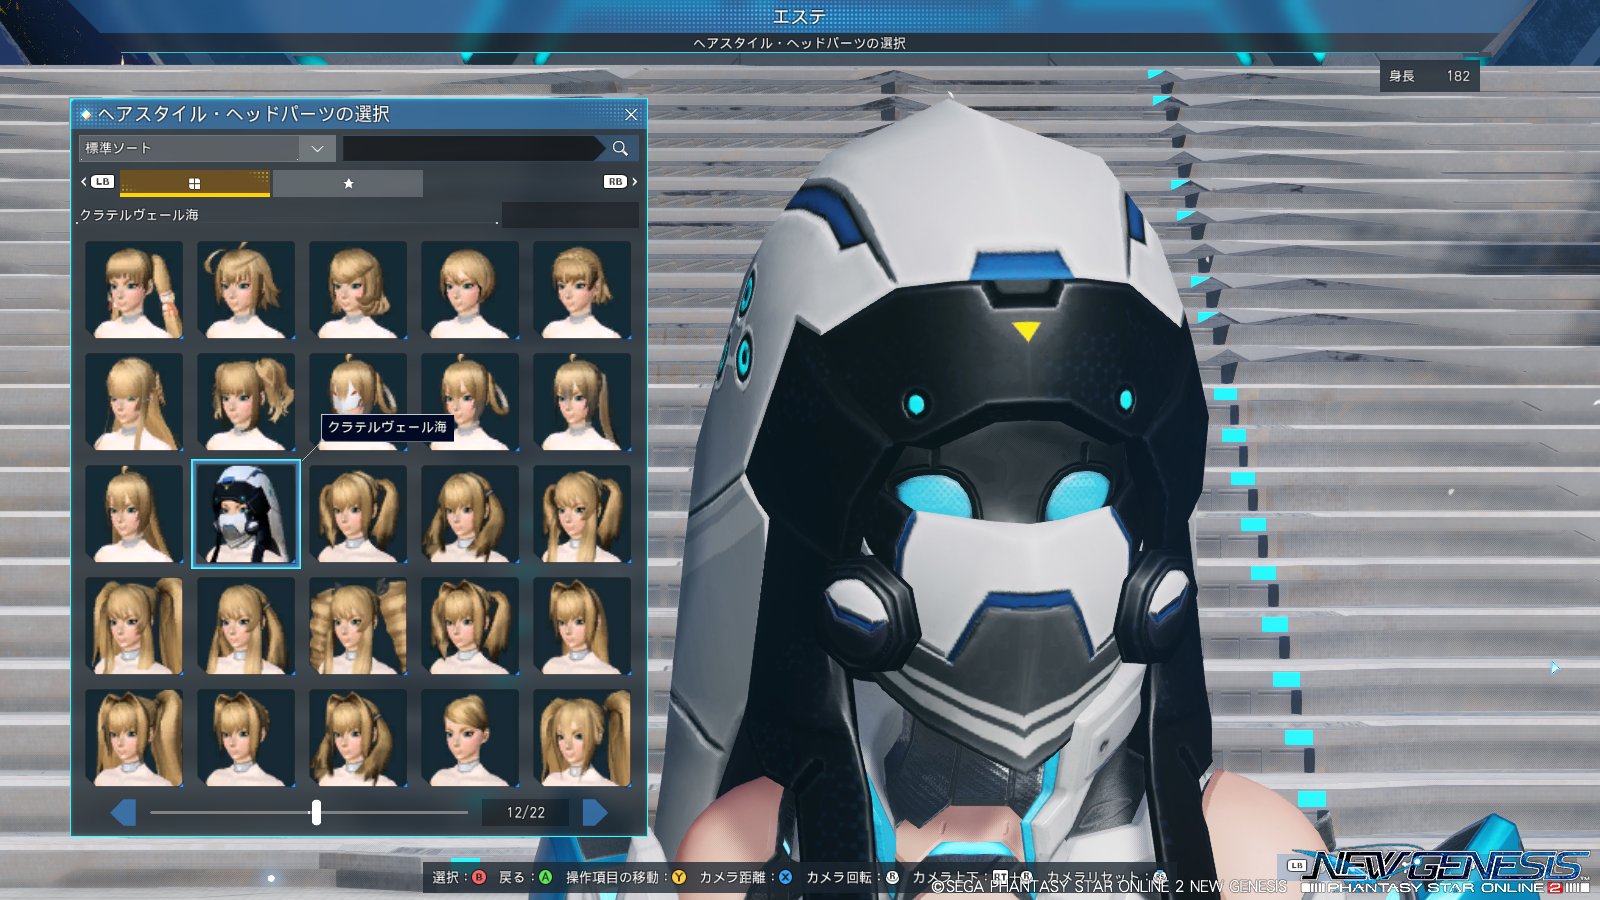Pick the wavy bob hairstyle thumbnail

pyautogui.click(x=358, y=289)
